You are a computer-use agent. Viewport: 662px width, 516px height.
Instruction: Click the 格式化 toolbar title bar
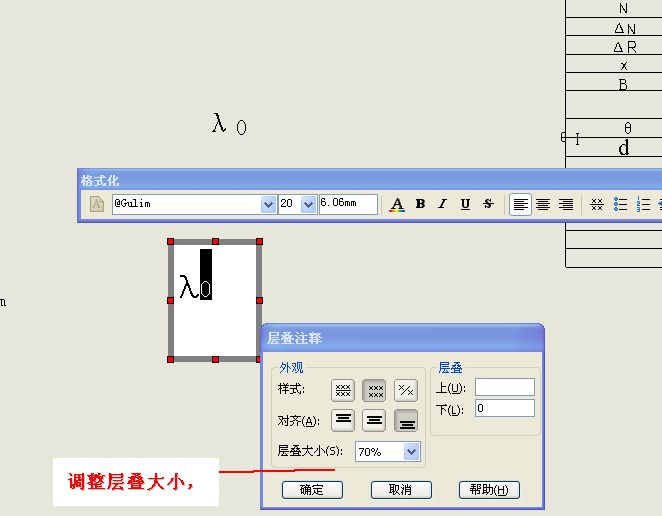coord(369,181)
